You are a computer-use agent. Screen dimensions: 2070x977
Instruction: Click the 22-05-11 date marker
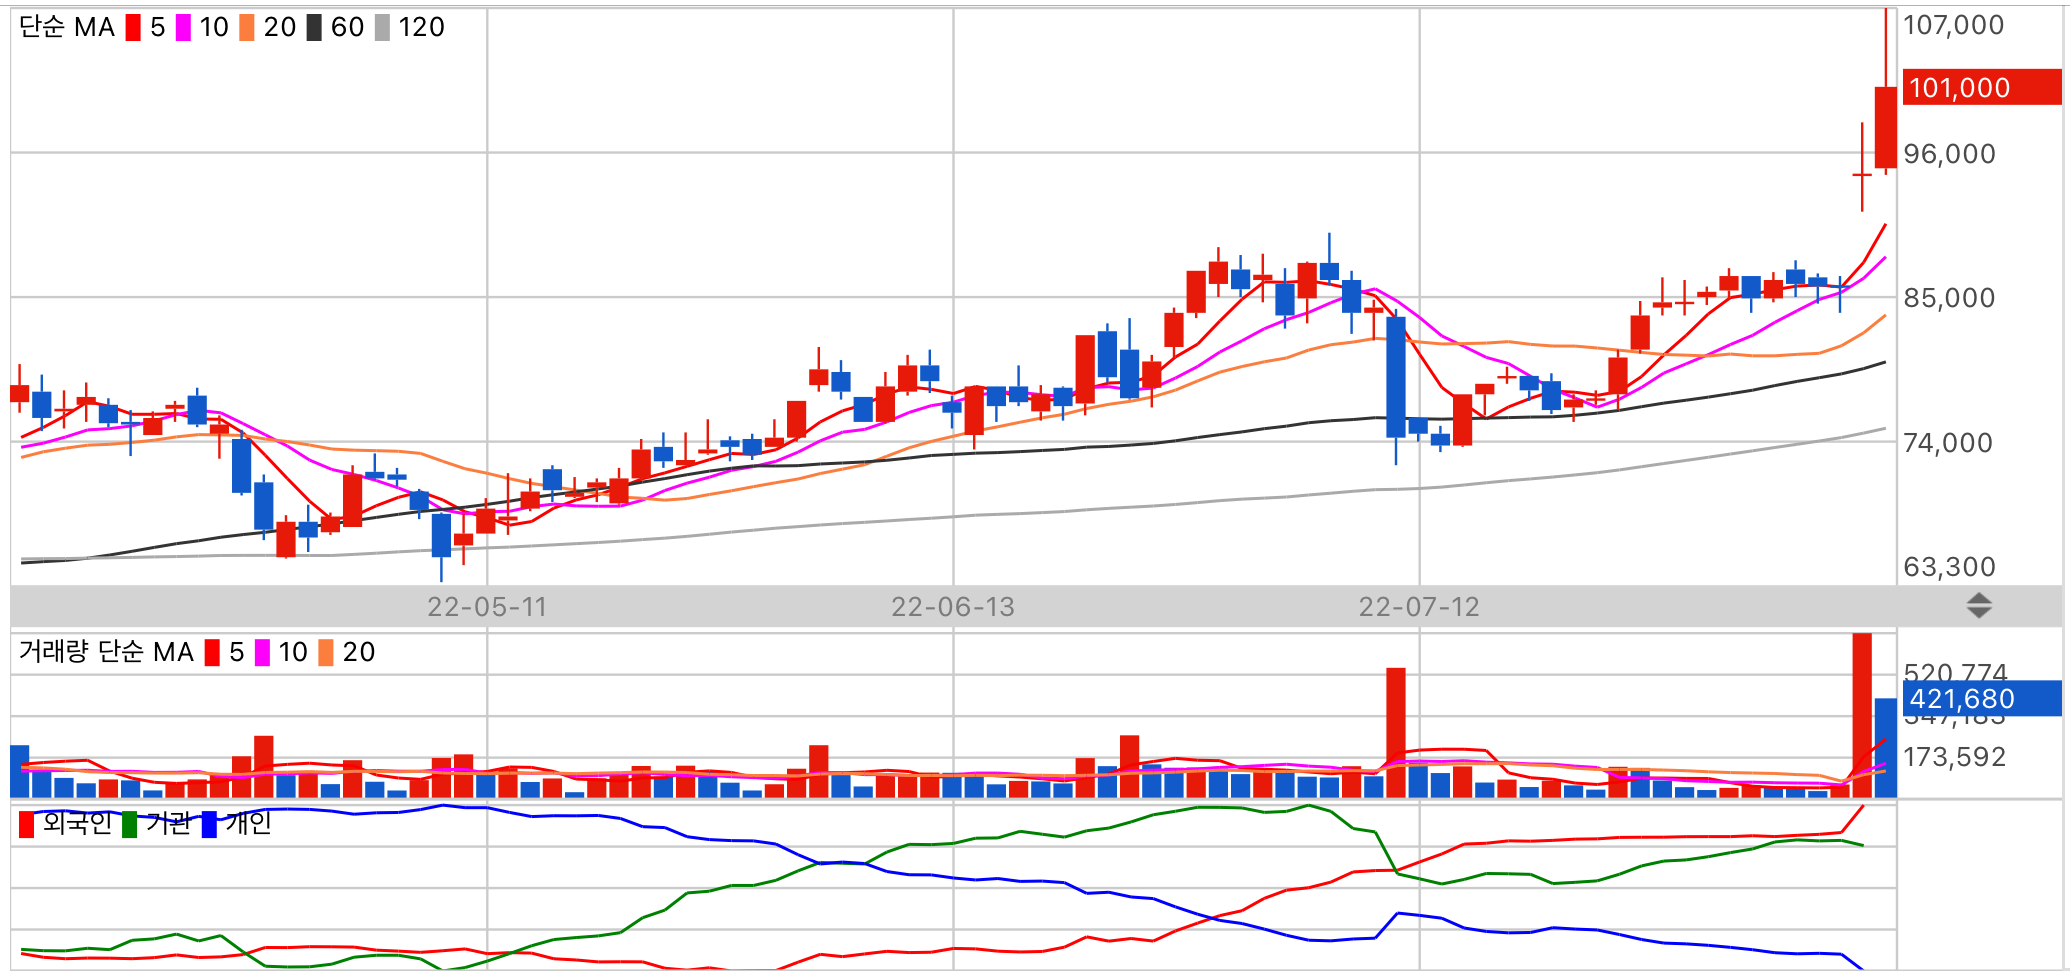[x=487, y=607]
